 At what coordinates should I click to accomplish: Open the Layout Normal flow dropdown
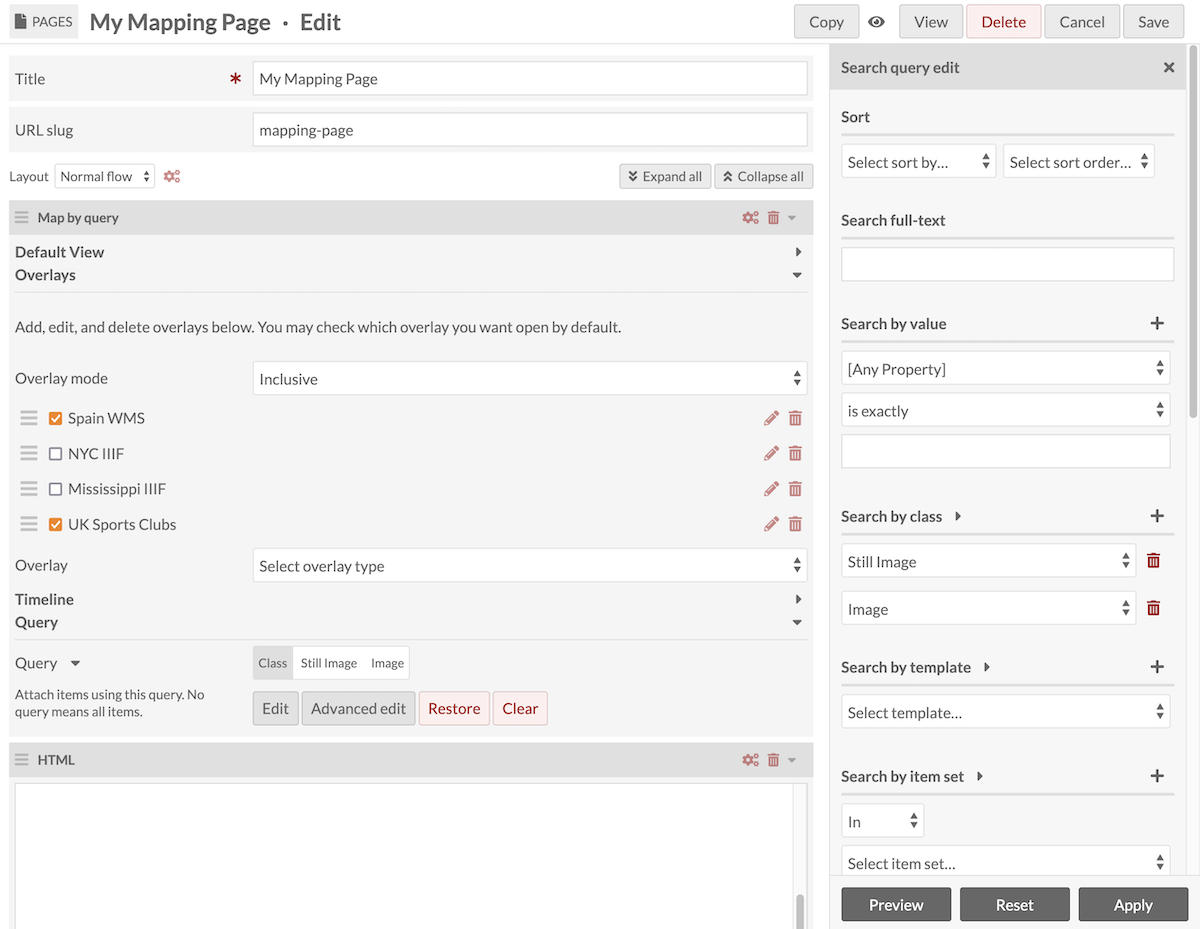(x=105, y=176)
